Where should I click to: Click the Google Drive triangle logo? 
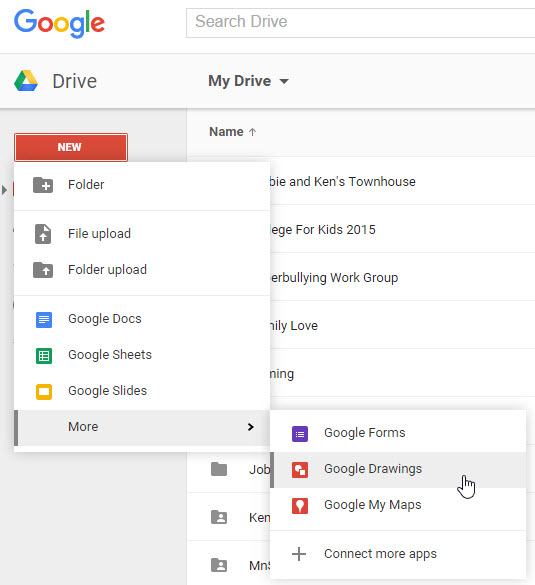26,81
